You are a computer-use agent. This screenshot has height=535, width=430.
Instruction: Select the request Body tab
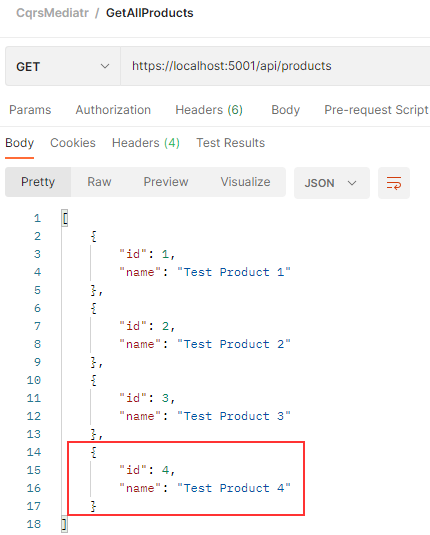point(285,110)
